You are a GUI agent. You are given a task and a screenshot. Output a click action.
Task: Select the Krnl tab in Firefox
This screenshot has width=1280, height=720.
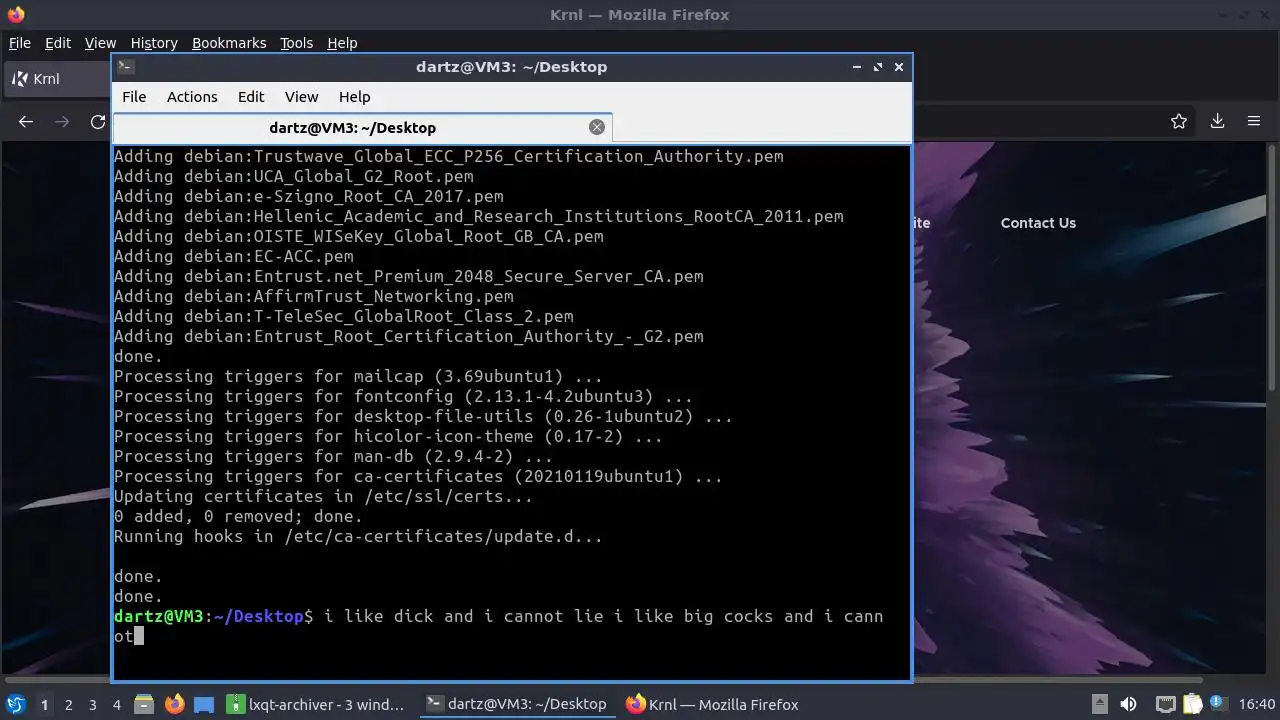click(x=57, y=79)
